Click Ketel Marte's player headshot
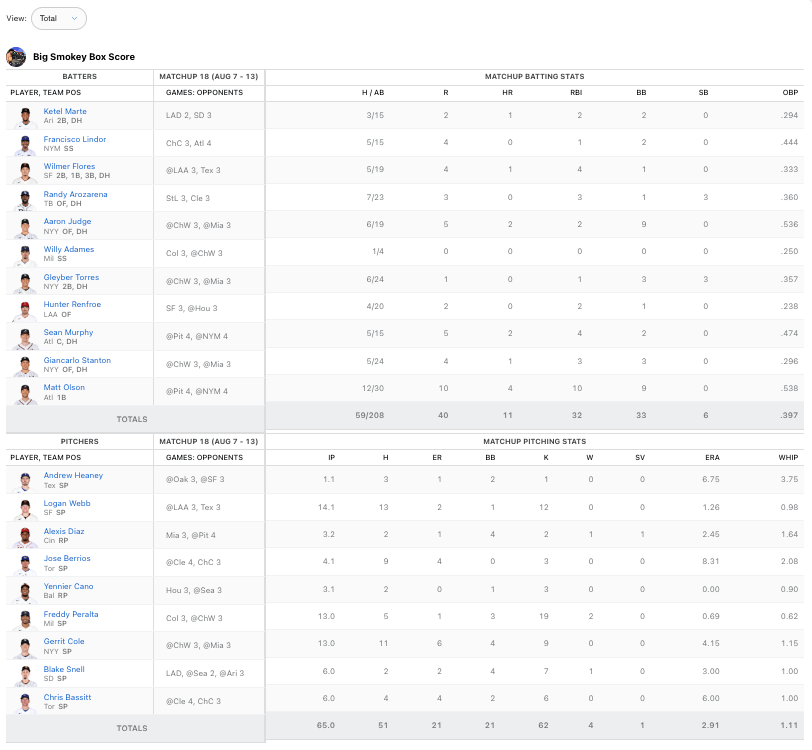 pyautogui.click(x=24, y=116)
